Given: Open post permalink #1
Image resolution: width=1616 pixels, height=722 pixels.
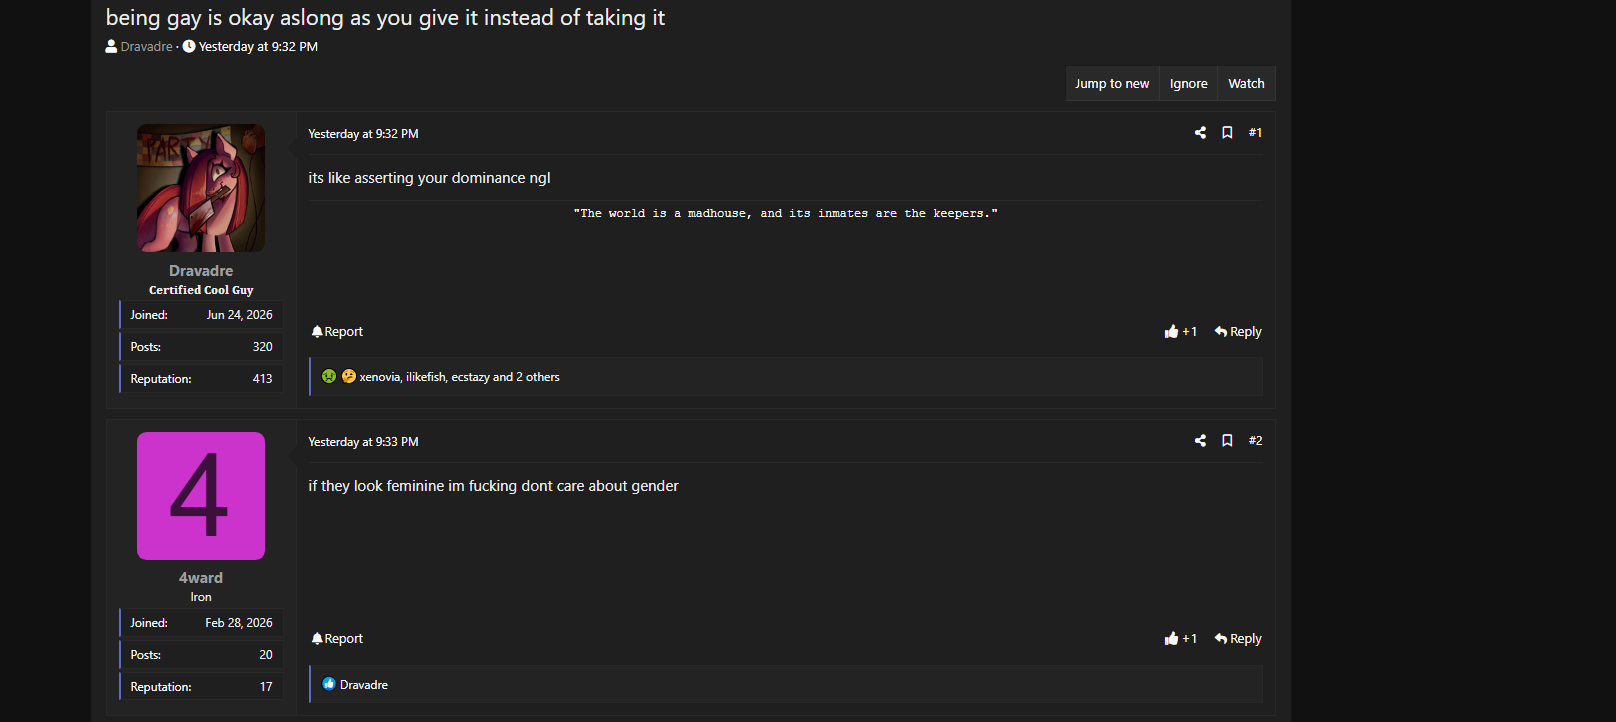Looking at the screenshot, I should click(1255, 133).
